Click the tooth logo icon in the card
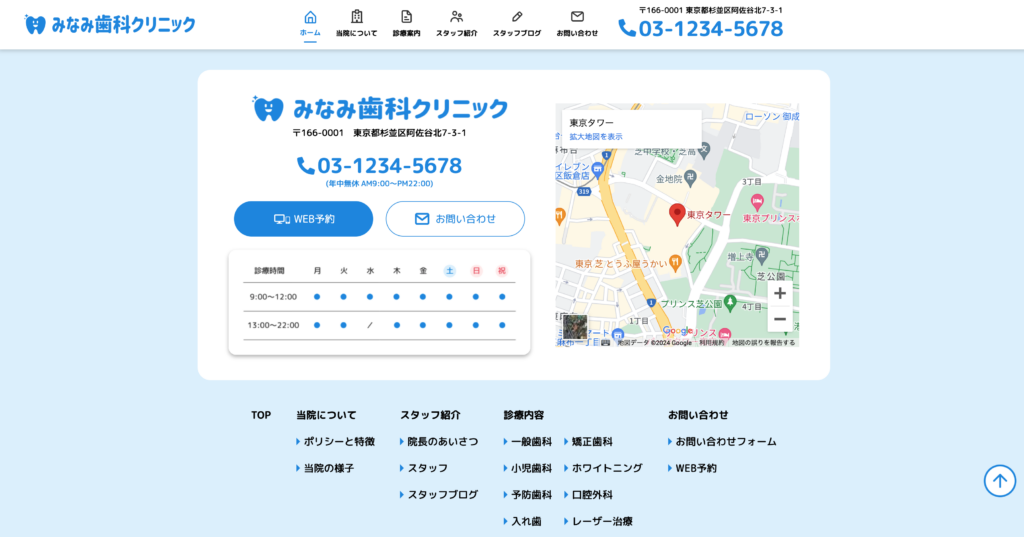The height and width of the screenshot is (537, 1024). tap(268, 108)
